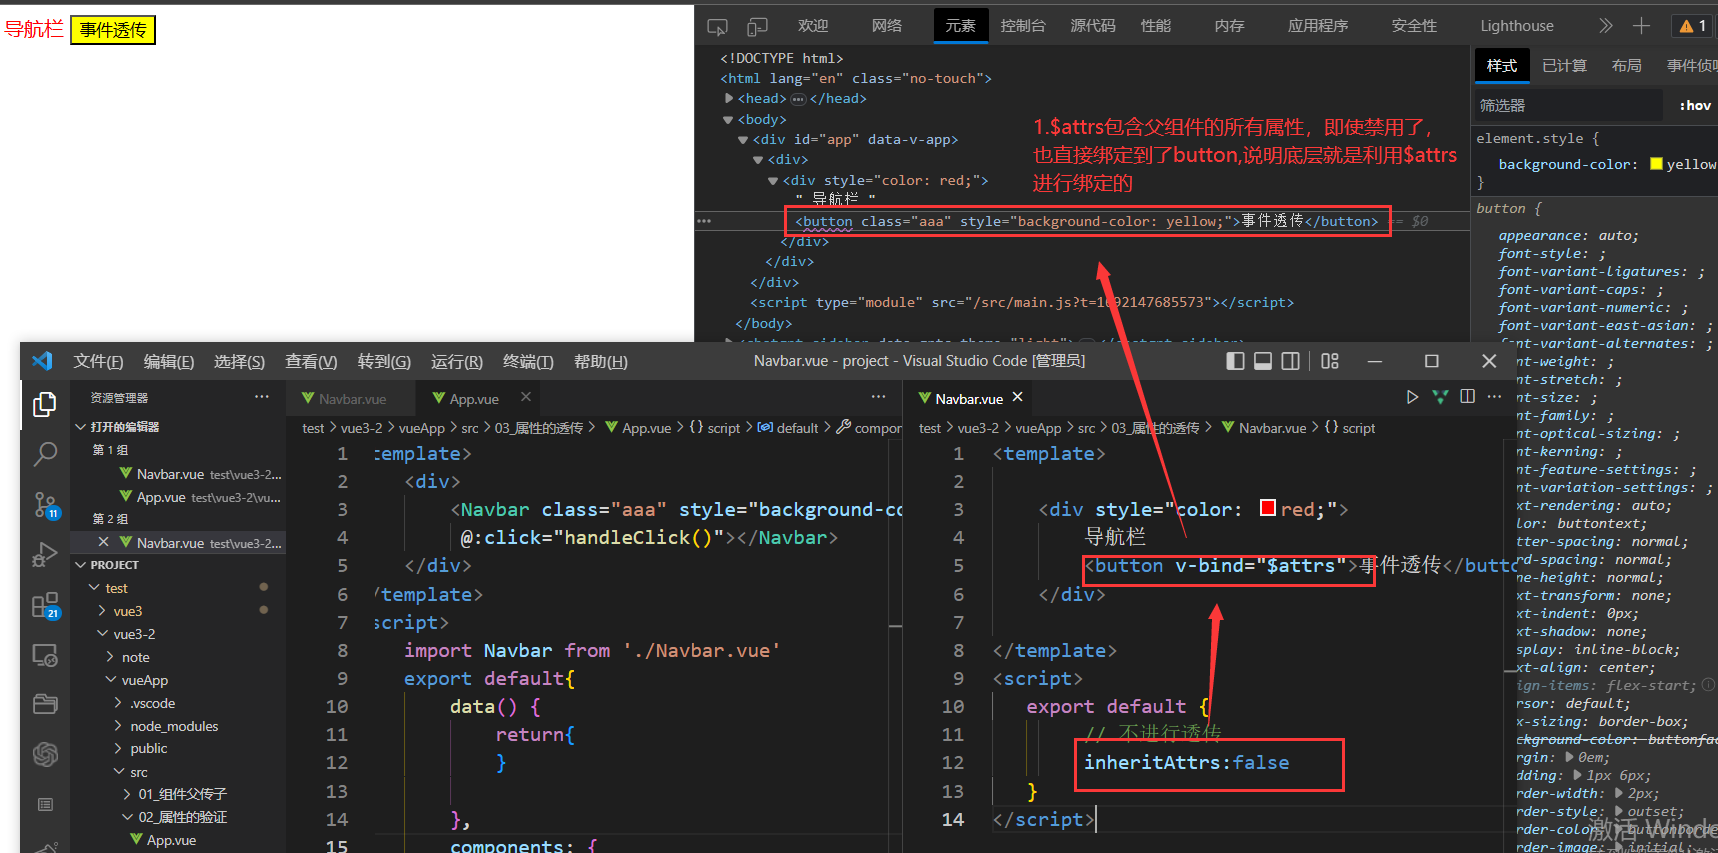Screen dimensions: 1718x853
Task: Open the 文件(F) menu
Action: 98,362
